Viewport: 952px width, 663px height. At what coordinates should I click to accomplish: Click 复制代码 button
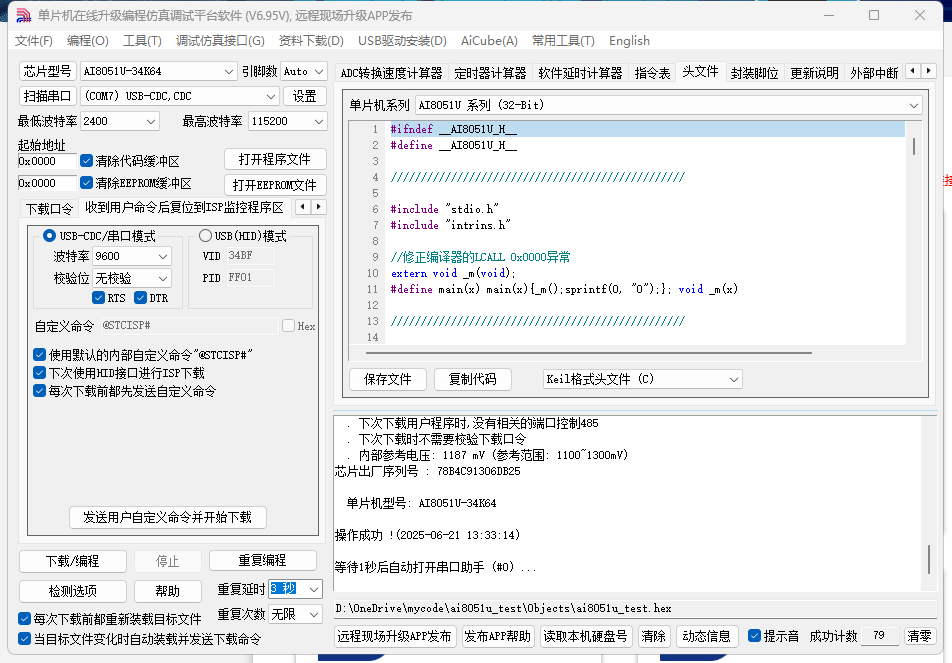[x=472, y=379]
